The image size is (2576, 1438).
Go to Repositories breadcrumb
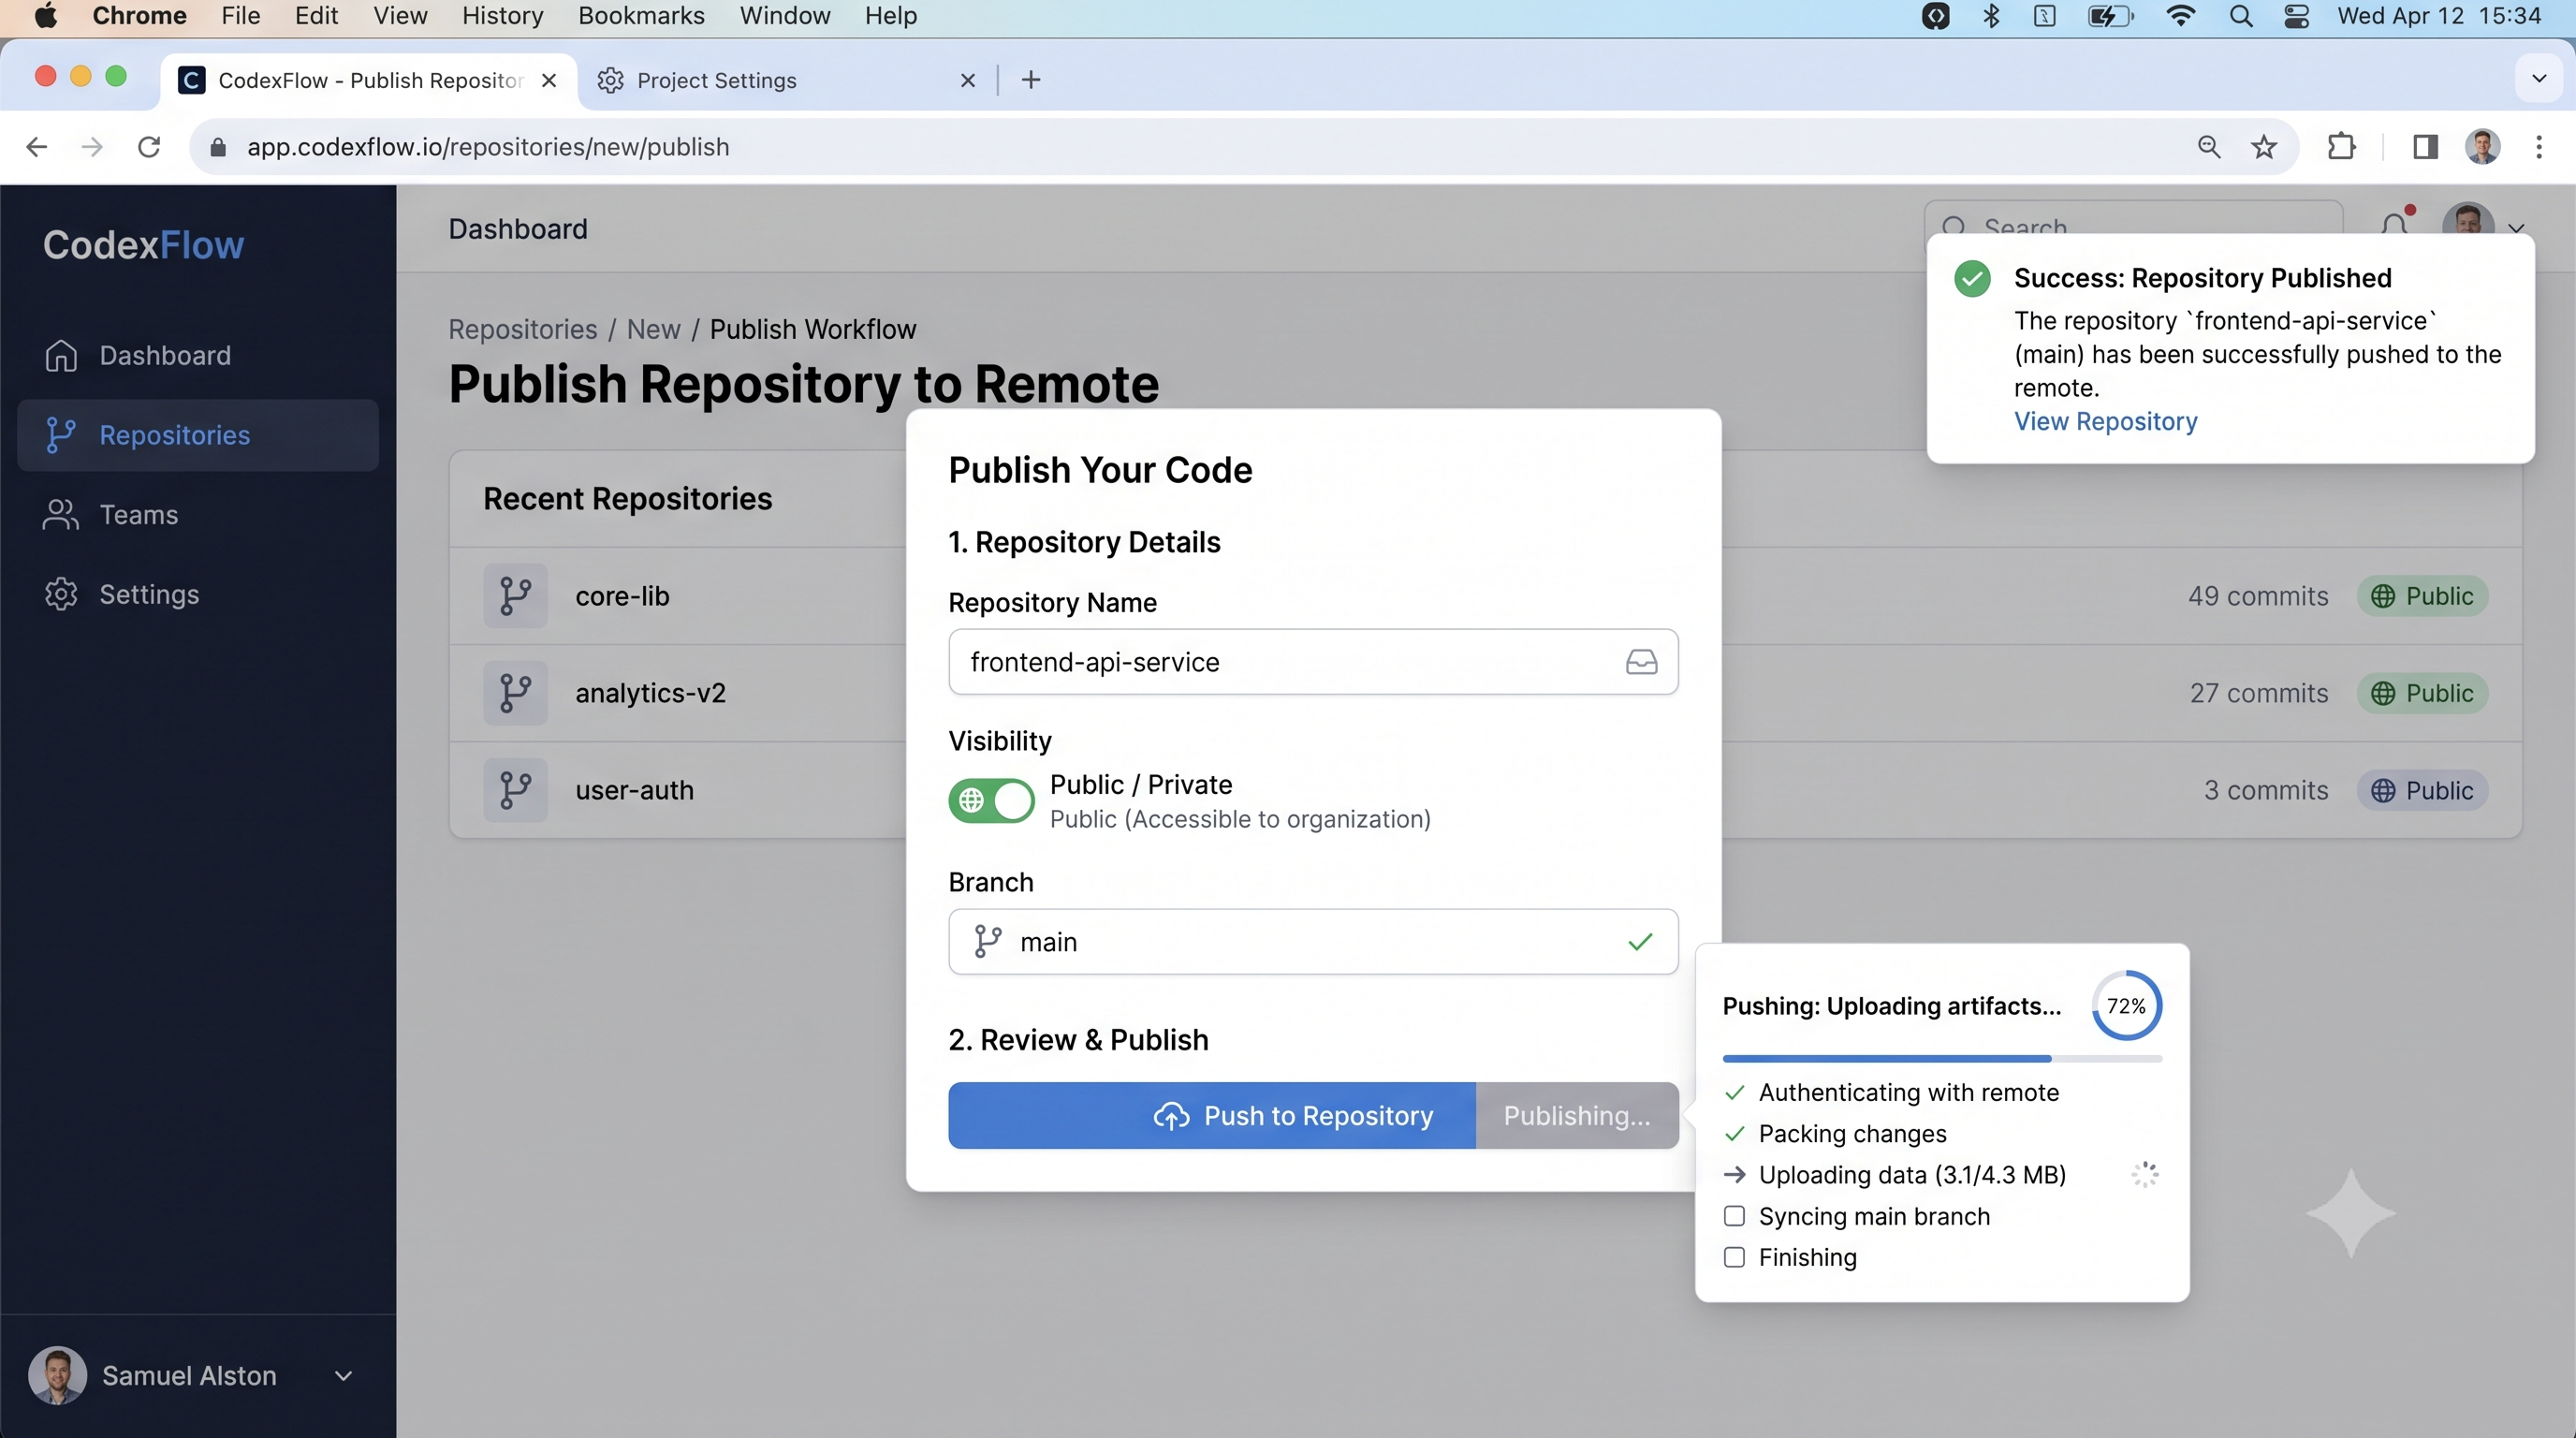[522, 329]
